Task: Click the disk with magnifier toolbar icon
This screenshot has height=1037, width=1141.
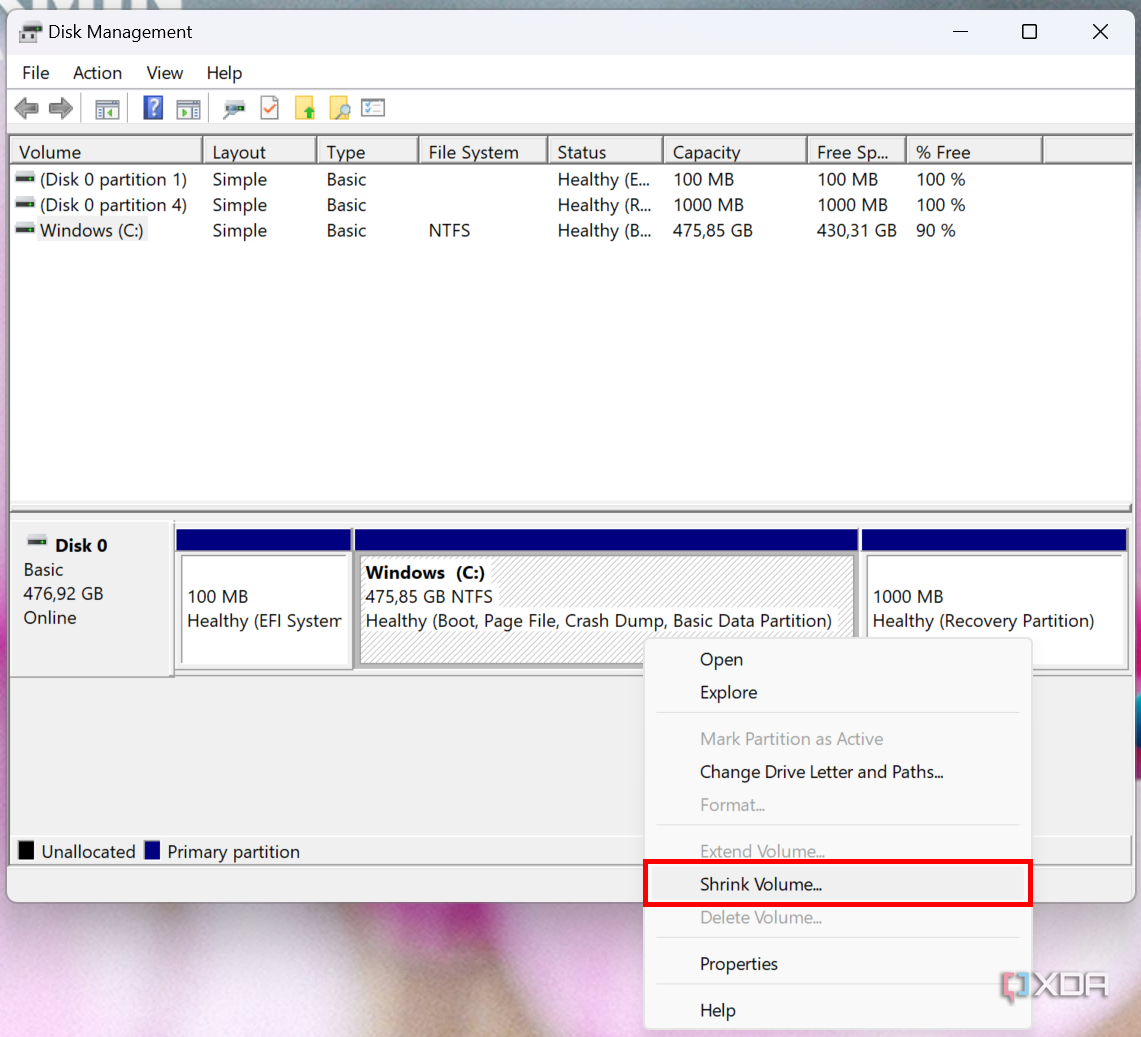Action: click(234, 108)
